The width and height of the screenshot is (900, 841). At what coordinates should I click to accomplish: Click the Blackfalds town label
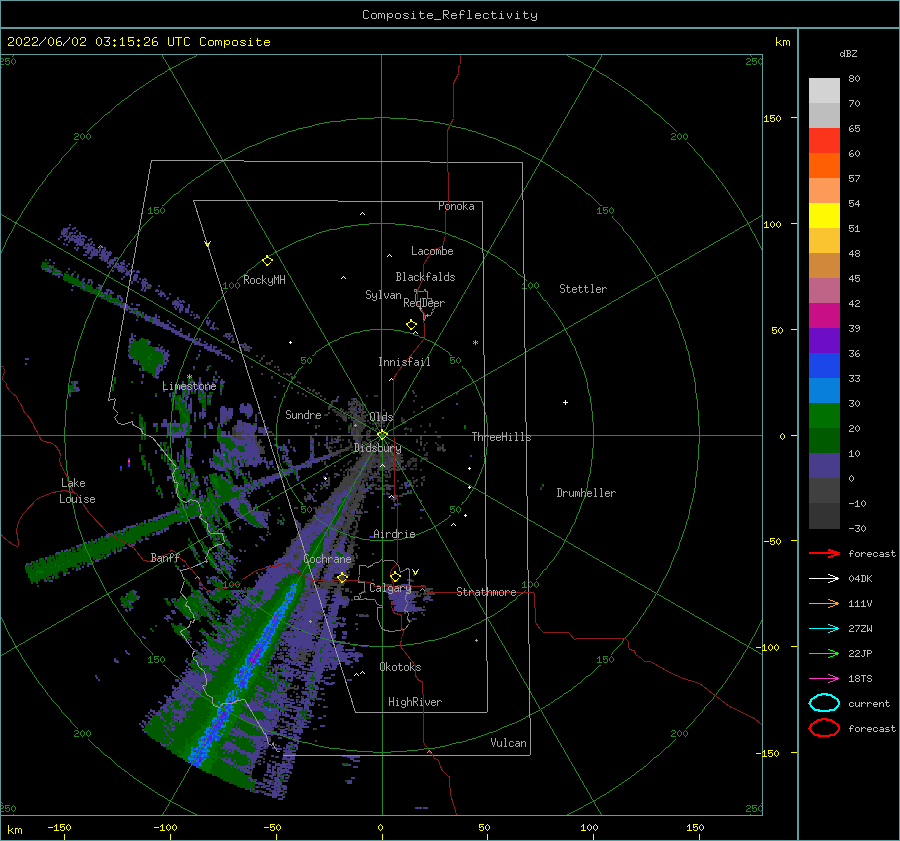[x=425, y=277]
